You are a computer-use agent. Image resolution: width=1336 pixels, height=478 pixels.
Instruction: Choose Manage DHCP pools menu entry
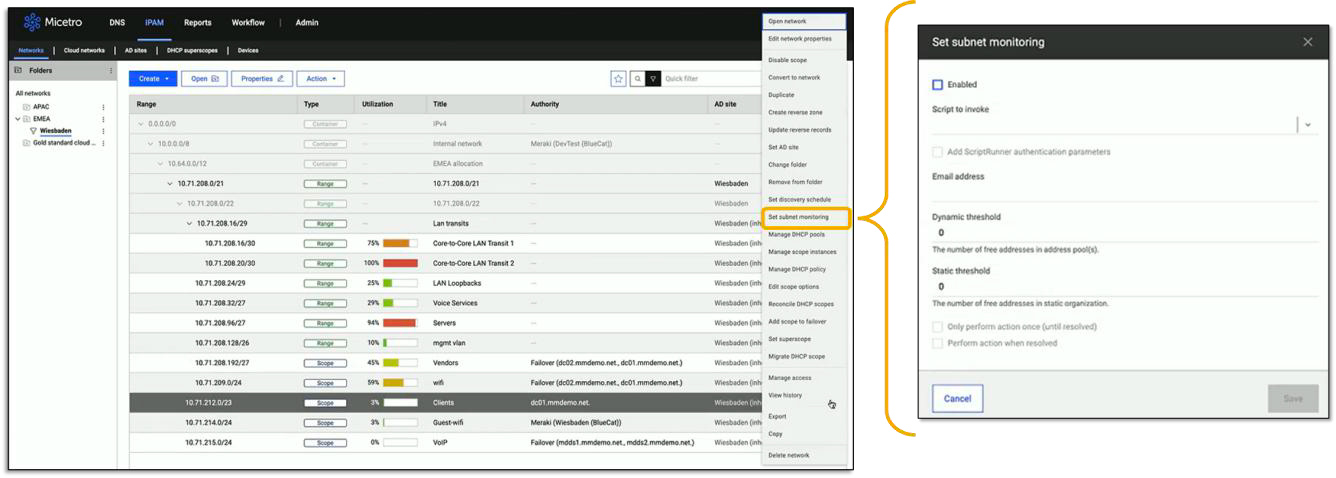click(804, 234)
